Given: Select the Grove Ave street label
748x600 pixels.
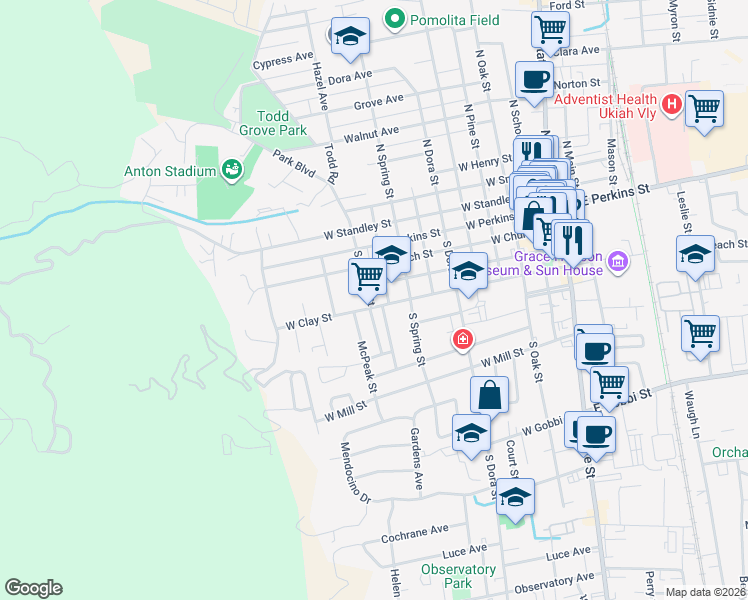Looking at the screenshot, I should coord(379,102).
